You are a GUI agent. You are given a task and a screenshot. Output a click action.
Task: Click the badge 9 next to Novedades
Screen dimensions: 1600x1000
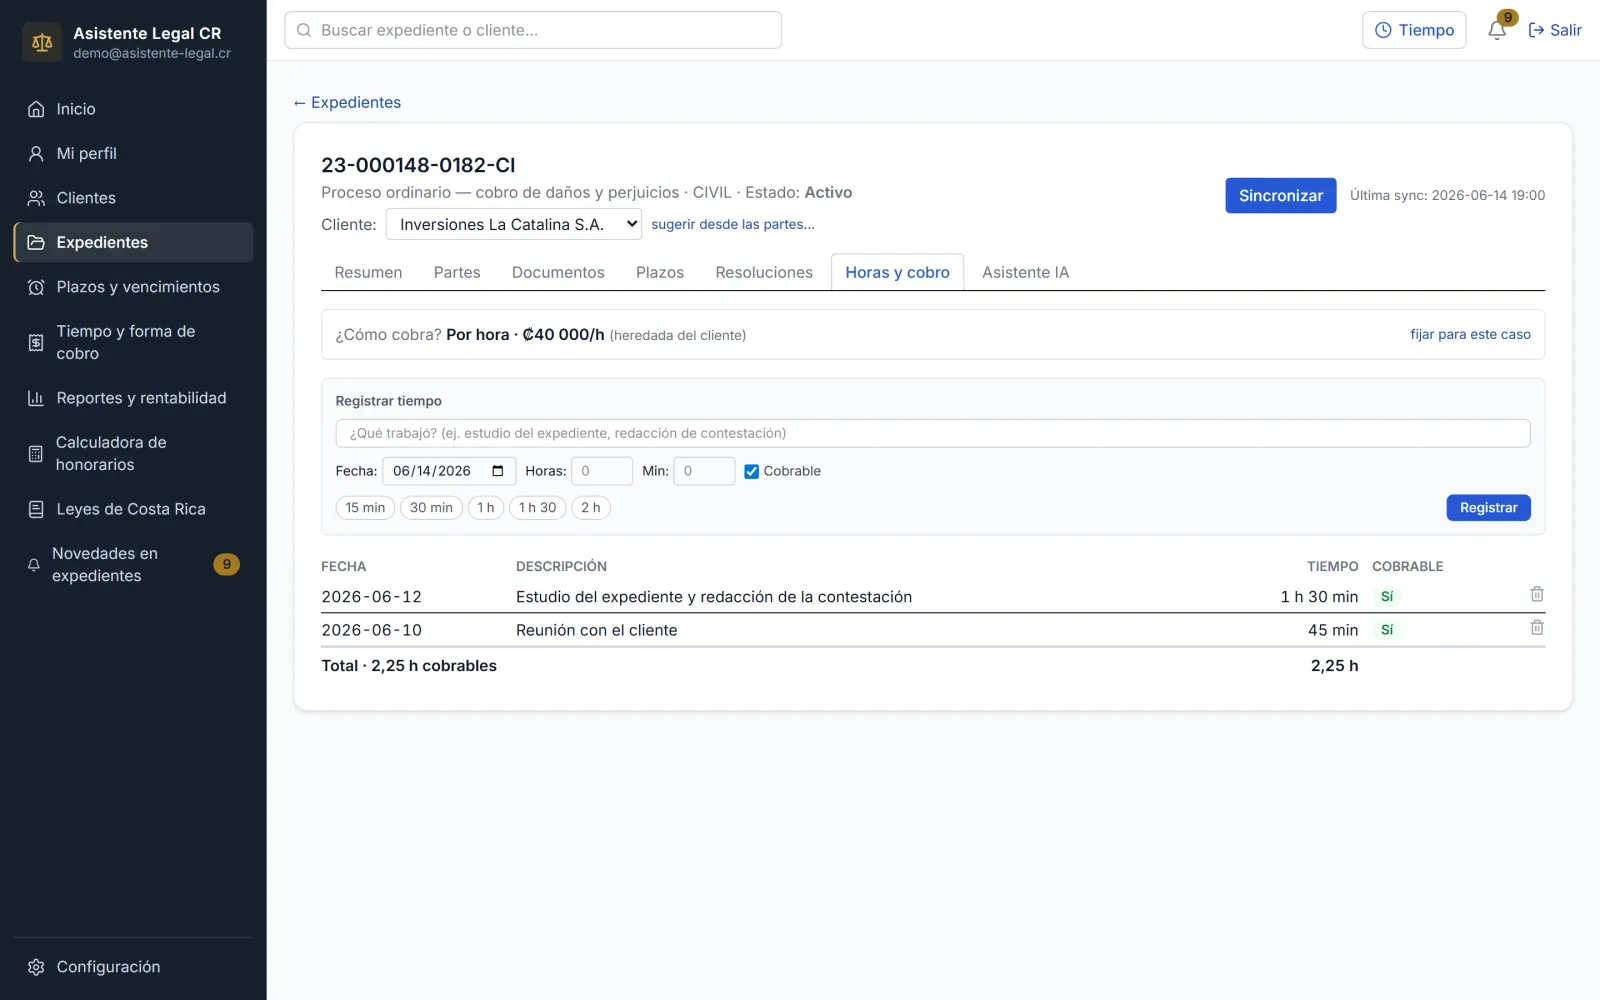point(227,564)
